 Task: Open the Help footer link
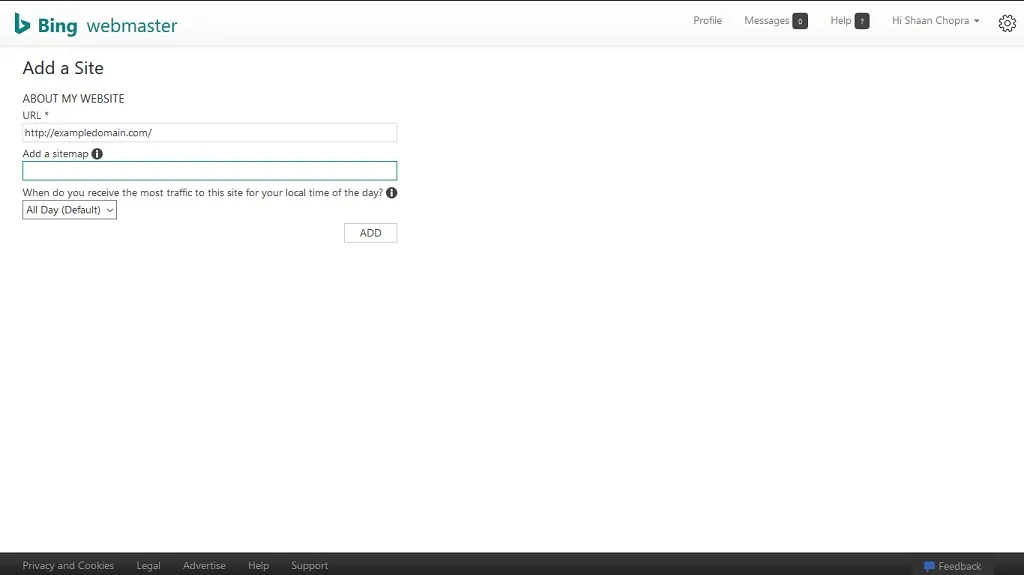[x=258, y=565]
